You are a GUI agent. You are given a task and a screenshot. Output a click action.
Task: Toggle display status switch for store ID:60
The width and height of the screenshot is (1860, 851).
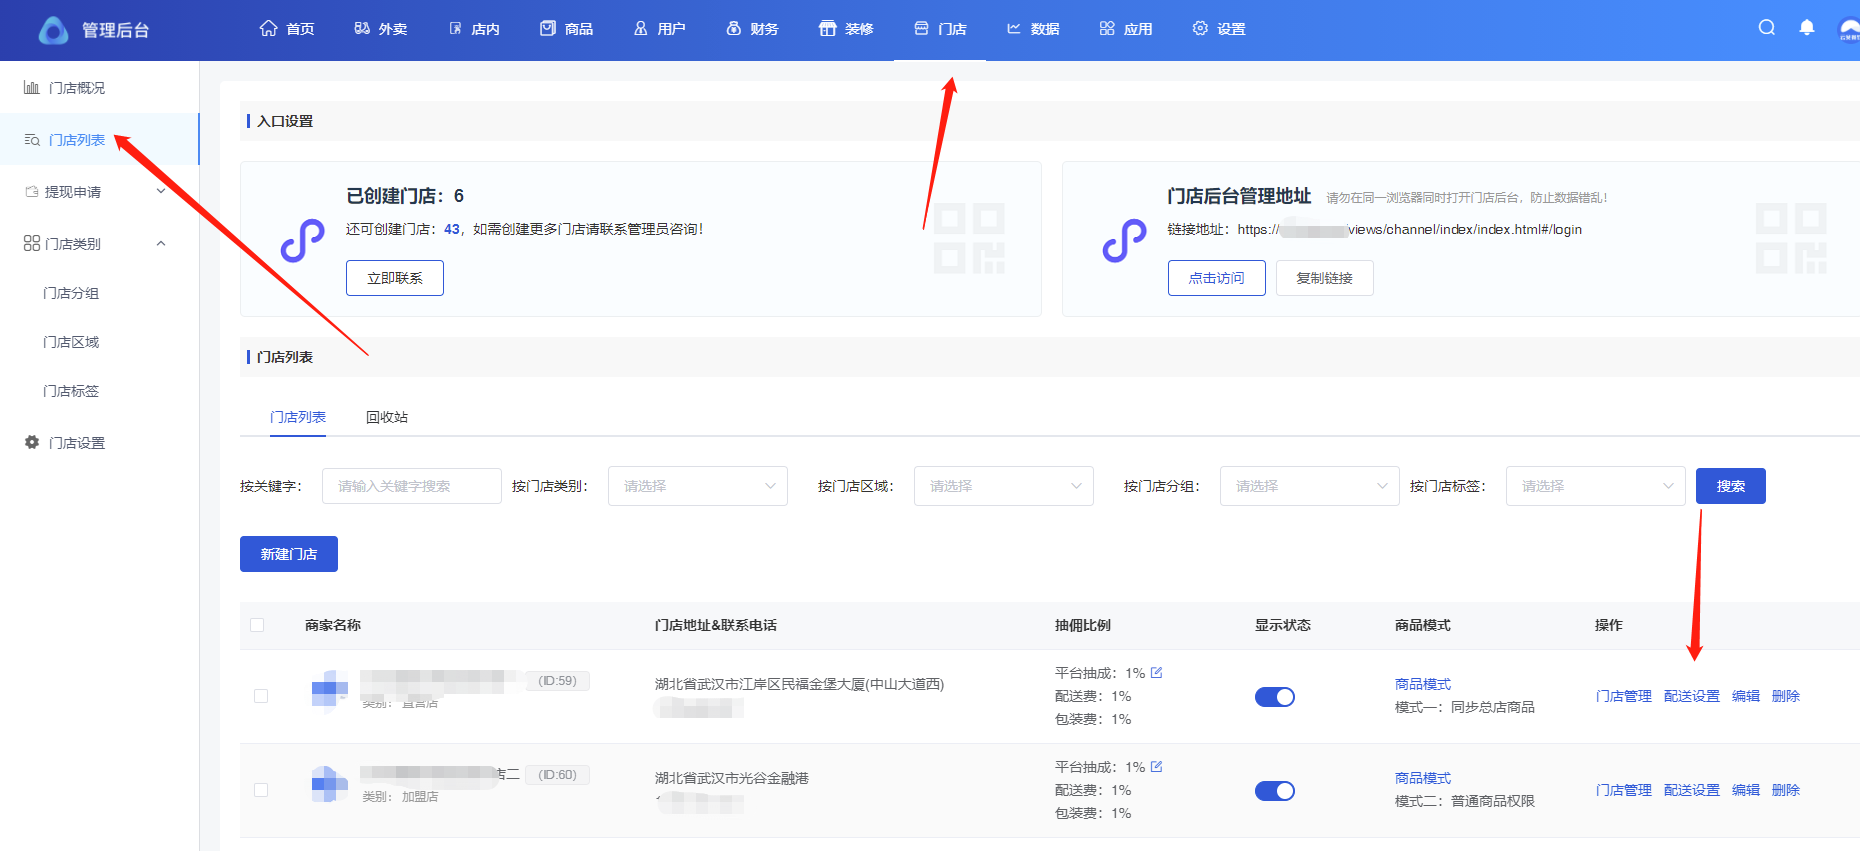coord(1274,791)
